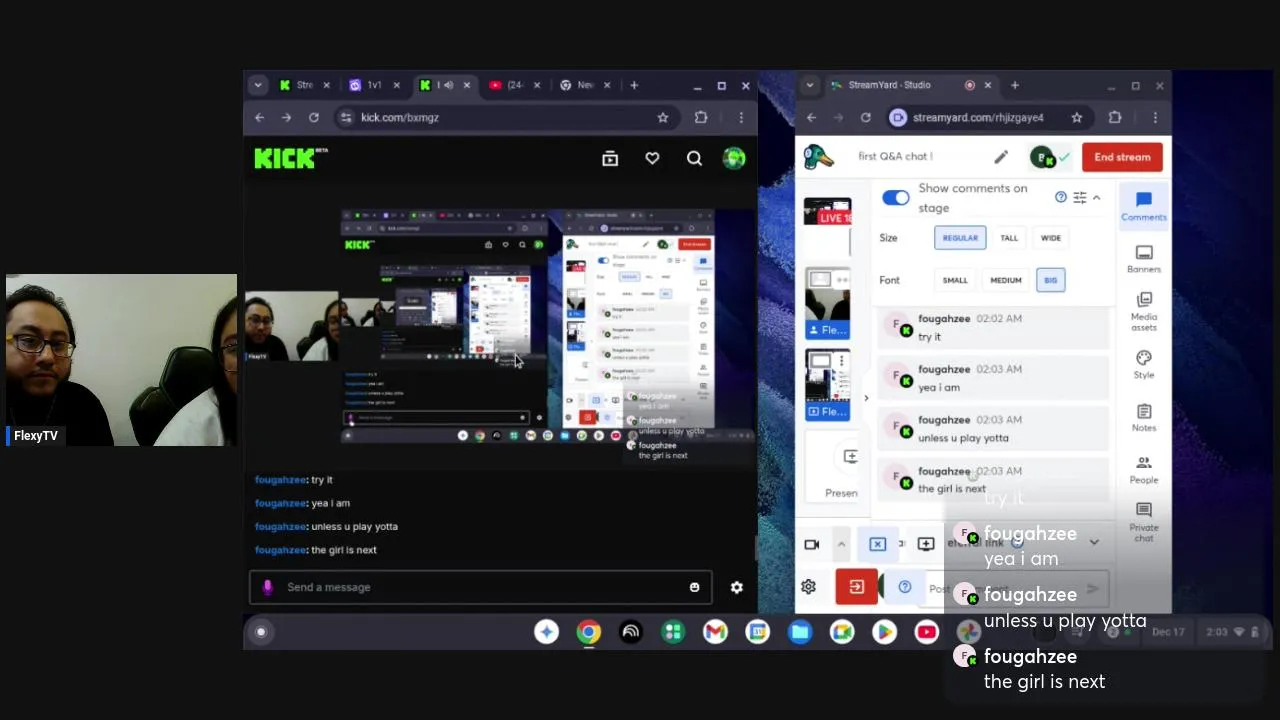
Task: Open new tab in Kick window
Action: tap(634, 85)
